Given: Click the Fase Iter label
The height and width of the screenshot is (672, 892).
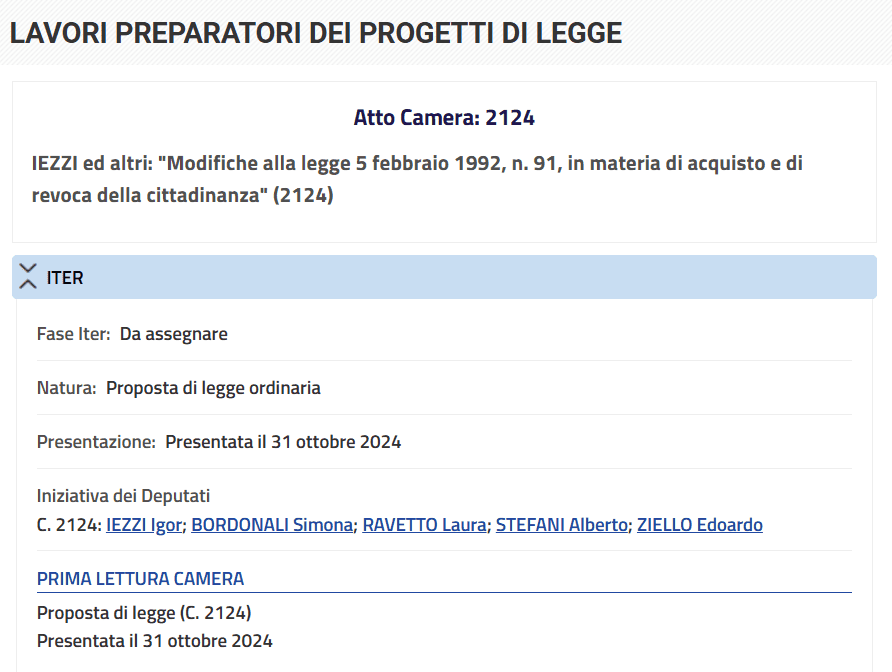Looking at the screenshot, I should 73,334.
